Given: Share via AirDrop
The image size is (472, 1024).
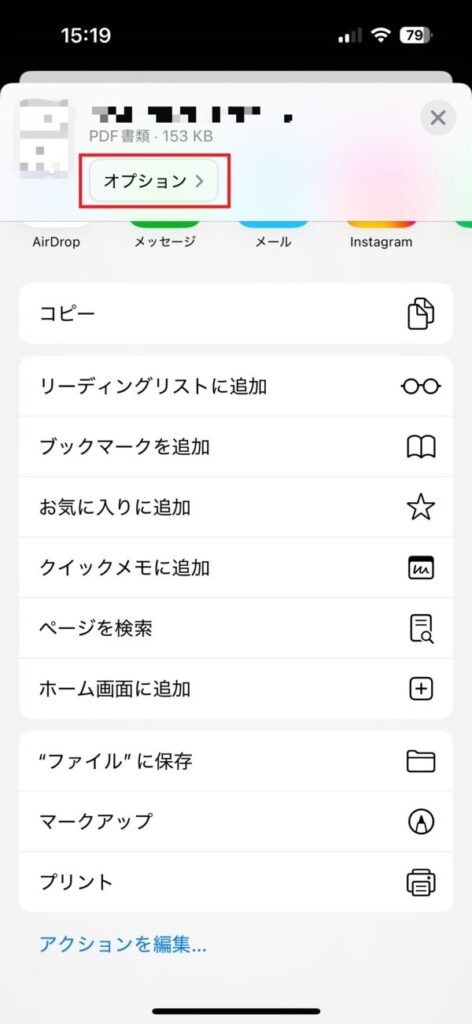Looking at the screenshot, I should point(56,235).
